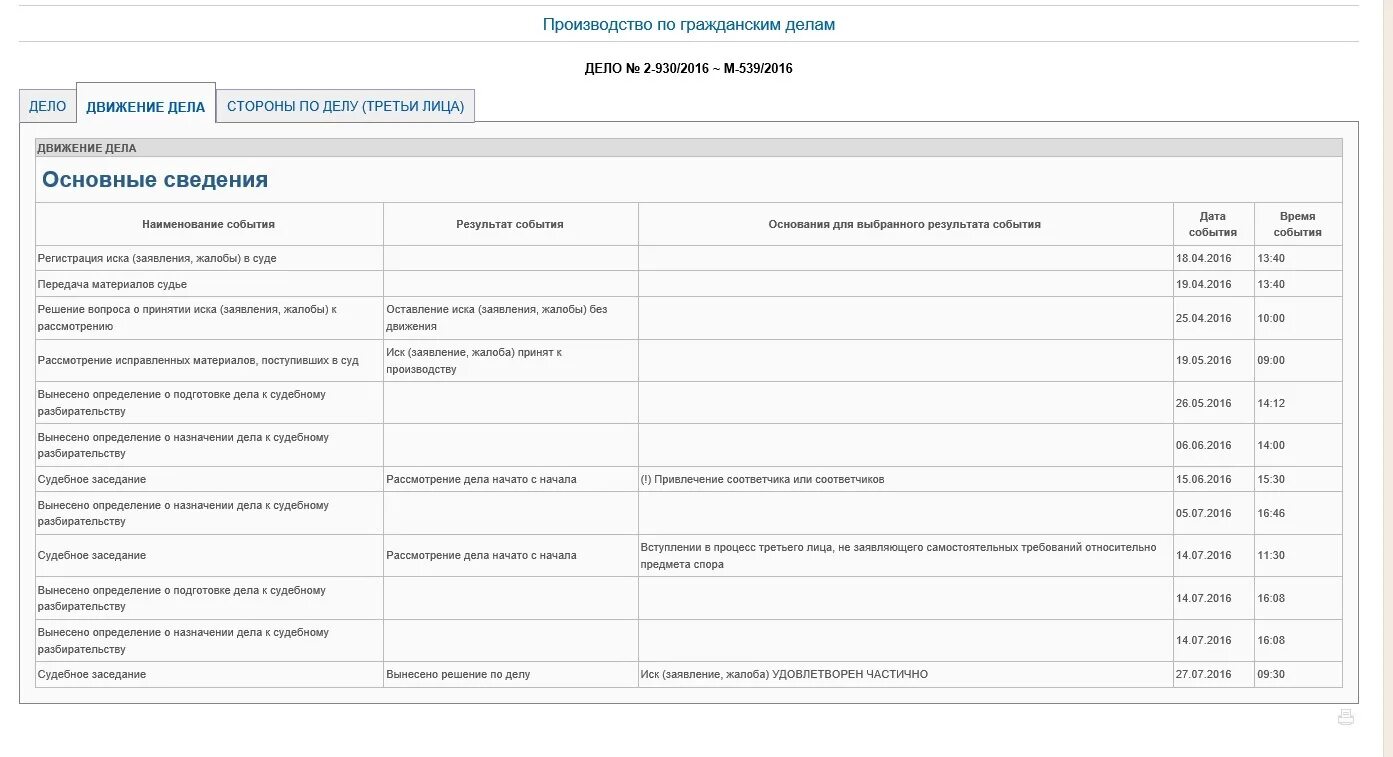This screenshot has height=757, width=1393.
Task: Click date 18.04.2016
Action: 1204,258
